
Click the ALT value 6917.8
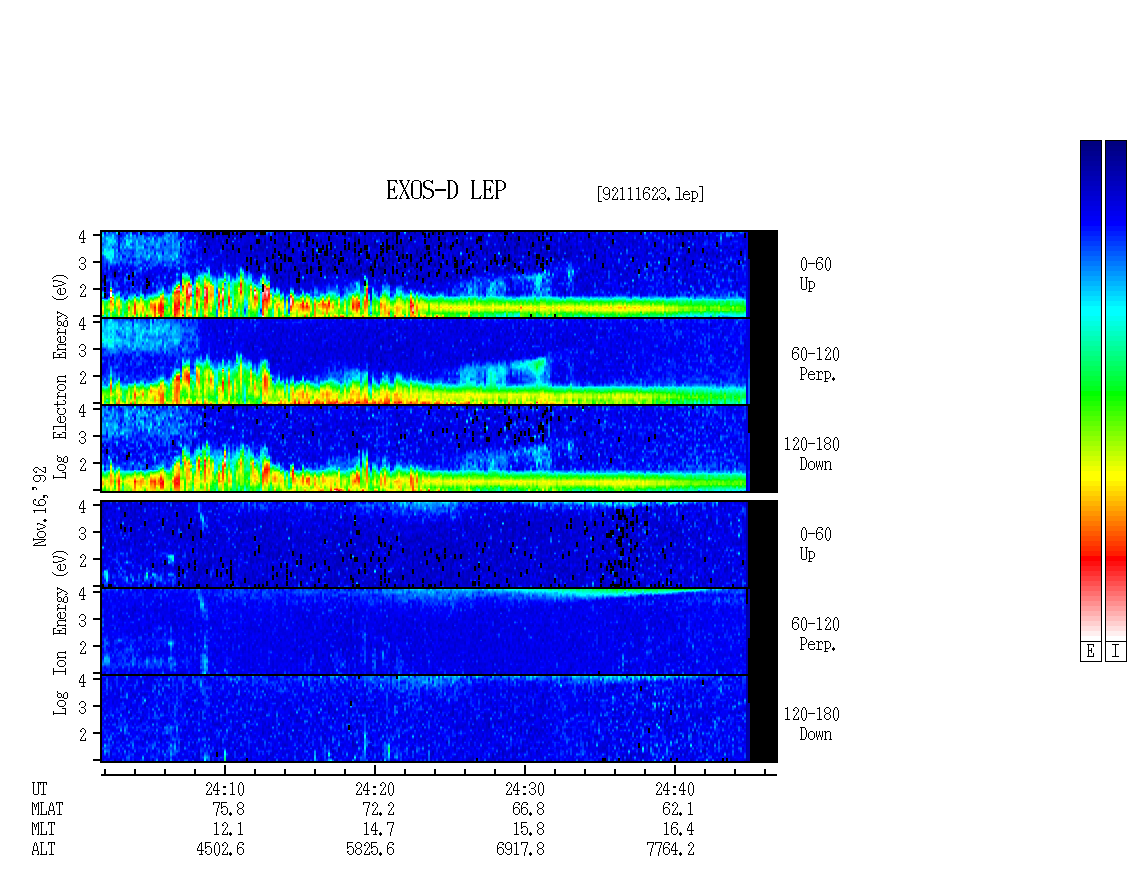520,849
